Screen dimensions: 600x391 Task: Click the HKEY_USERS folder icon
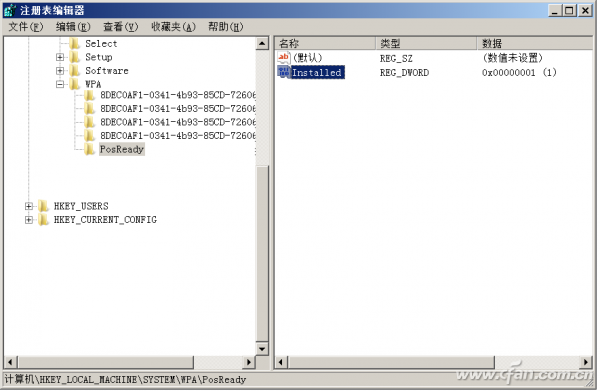(x=43, y=206)
